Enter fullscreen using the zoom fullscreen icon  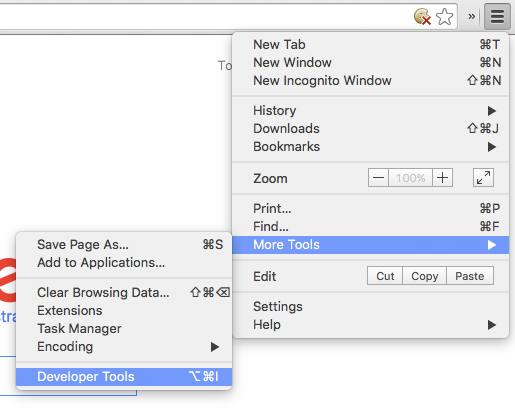pyautogui.click(x=483, y=178)
